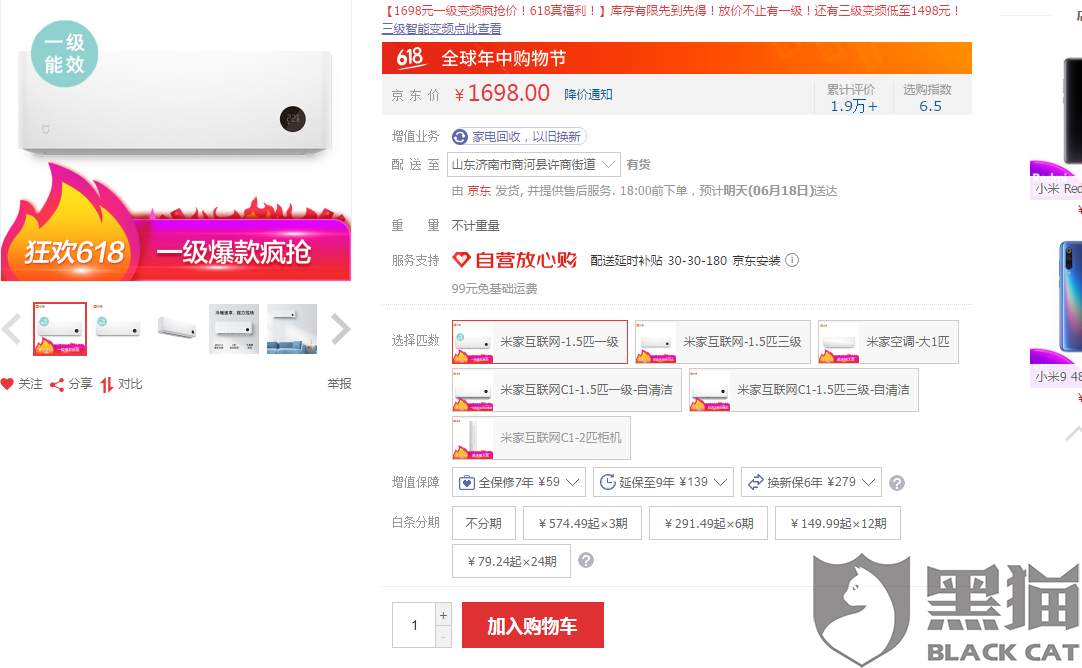Select 不分期 under 白条分期
This screenshot has width=1082, height=668.
click(484, 522)
